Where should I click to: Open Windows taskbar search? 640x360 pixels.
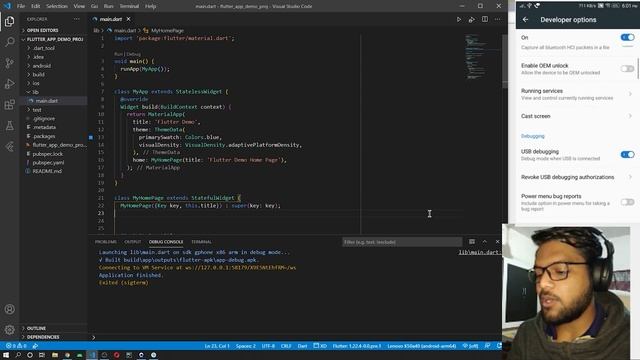pos(18,355)
